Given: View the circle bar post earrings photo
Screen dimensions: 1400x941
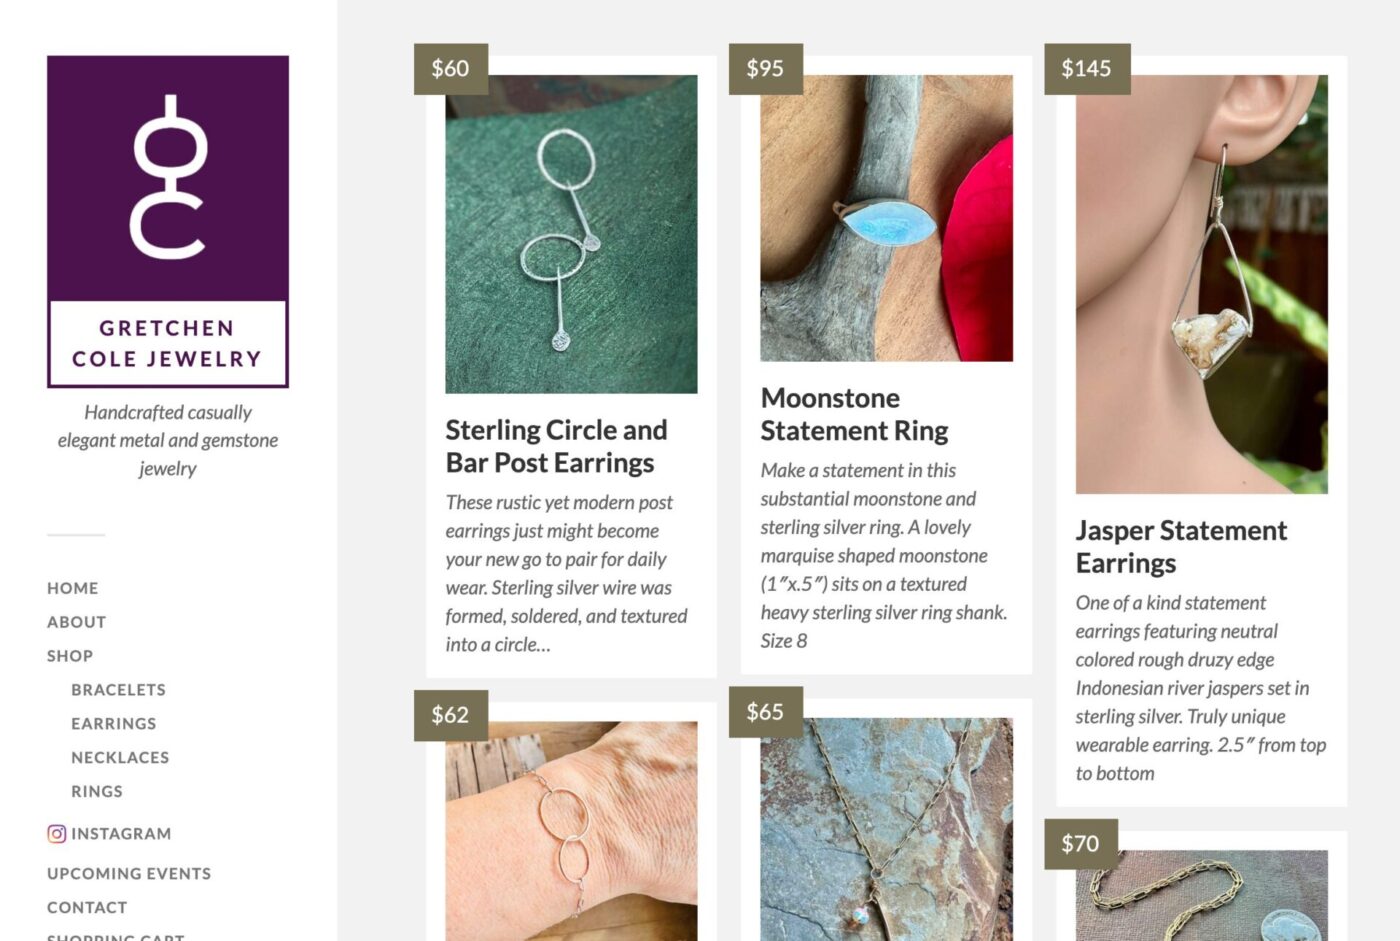Looking at the screenshot, I should point(571,234).
